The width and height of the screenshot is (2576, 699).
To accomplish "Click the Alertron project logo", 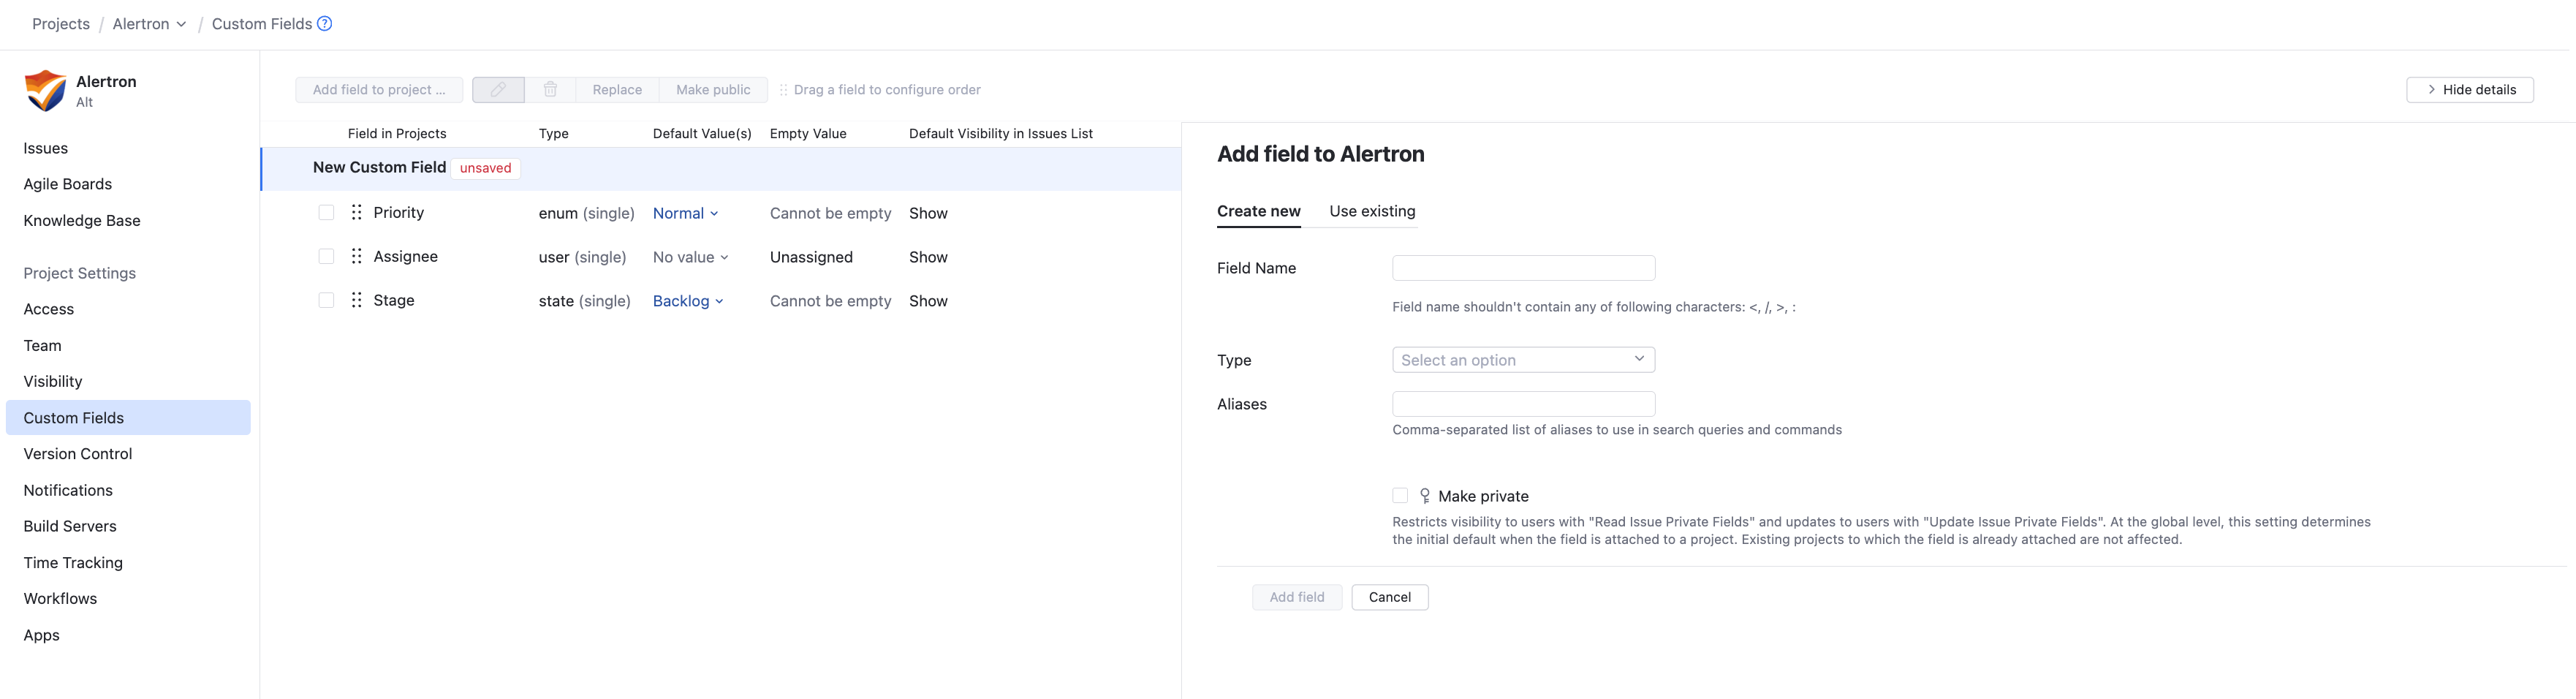I will [45, 90].
